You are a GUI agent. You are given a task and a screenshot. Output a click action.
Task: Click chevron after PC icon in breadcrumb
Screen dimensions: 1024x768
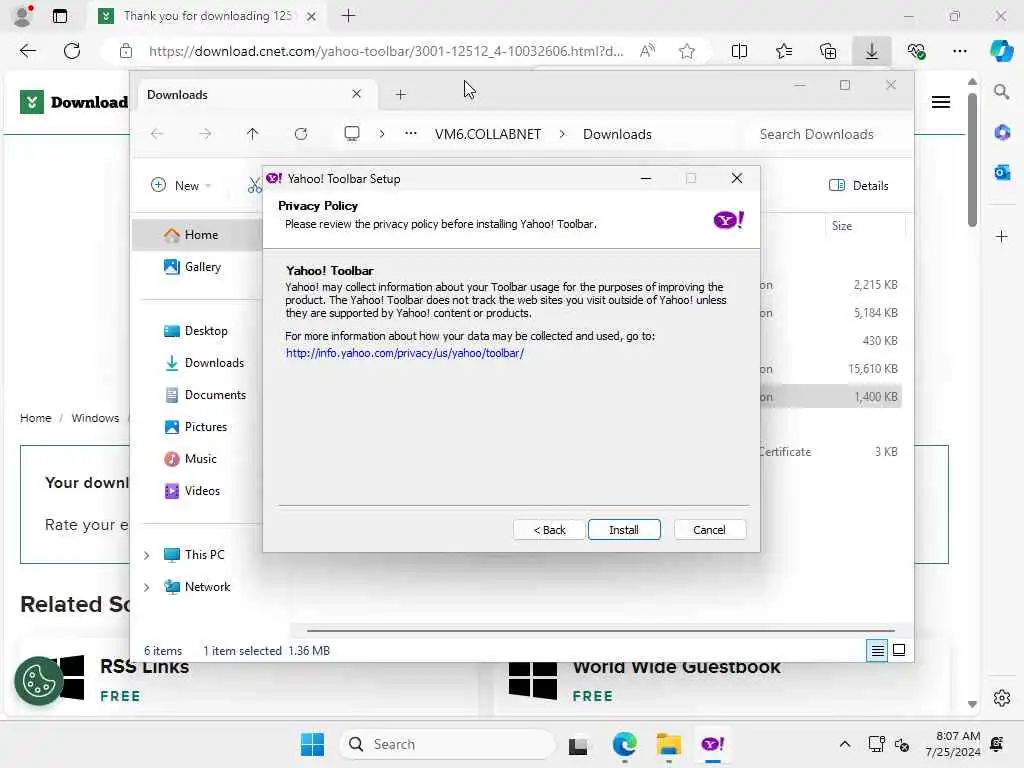click(381, 134)
